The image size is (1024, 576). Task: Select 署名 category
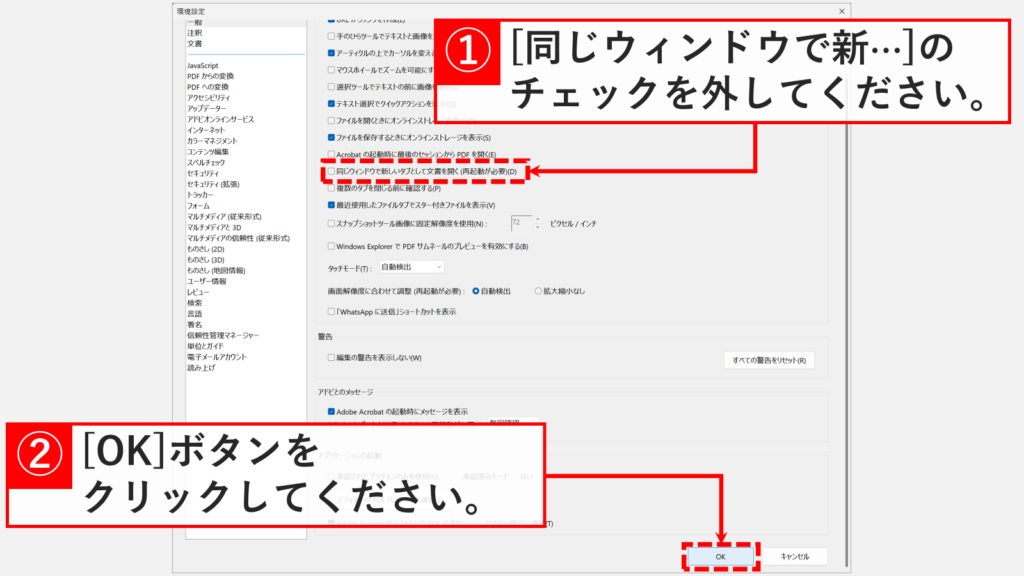coord(195,325)
